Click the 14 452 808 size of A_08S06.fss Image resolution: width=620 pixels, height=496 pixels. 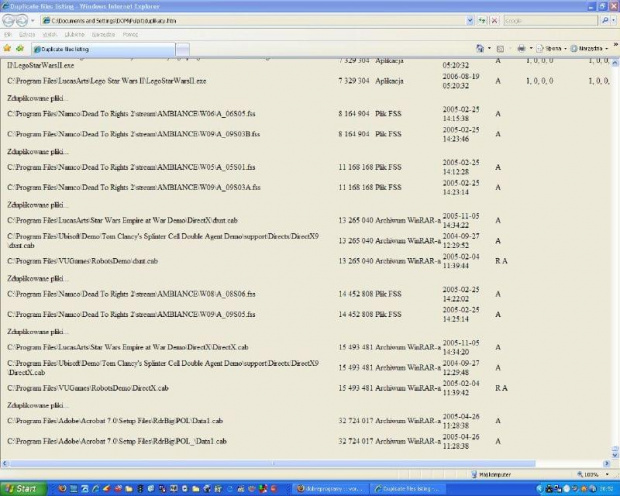356,294
